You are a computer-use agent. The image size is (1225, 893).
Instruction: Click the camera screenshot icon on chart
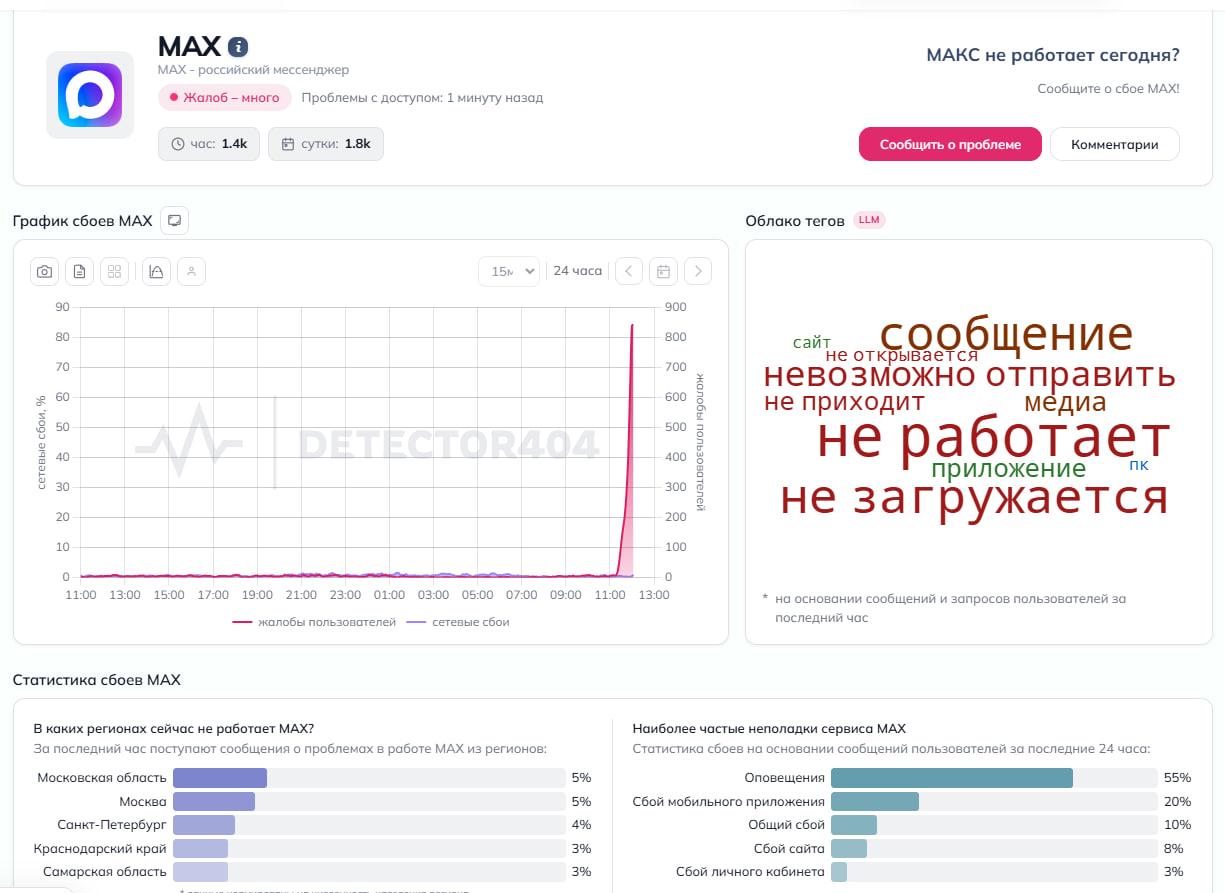44,271
